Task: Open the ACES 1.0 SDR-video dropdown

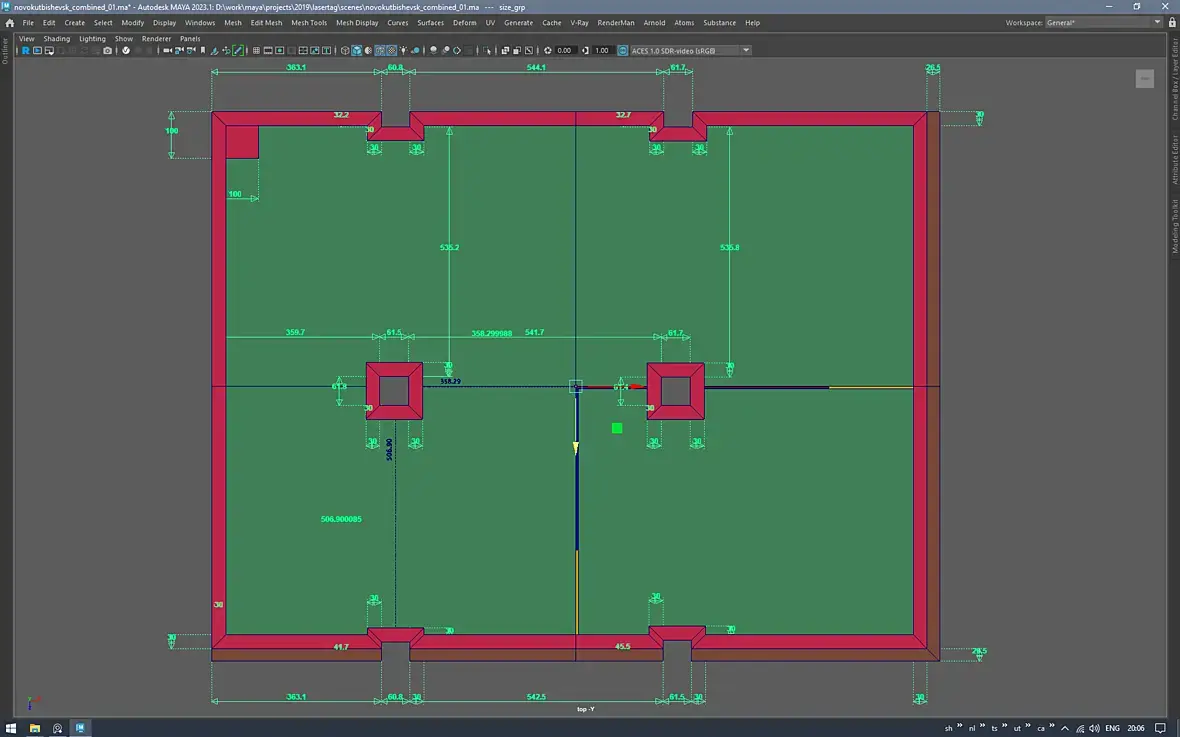Action: (691, 50)
